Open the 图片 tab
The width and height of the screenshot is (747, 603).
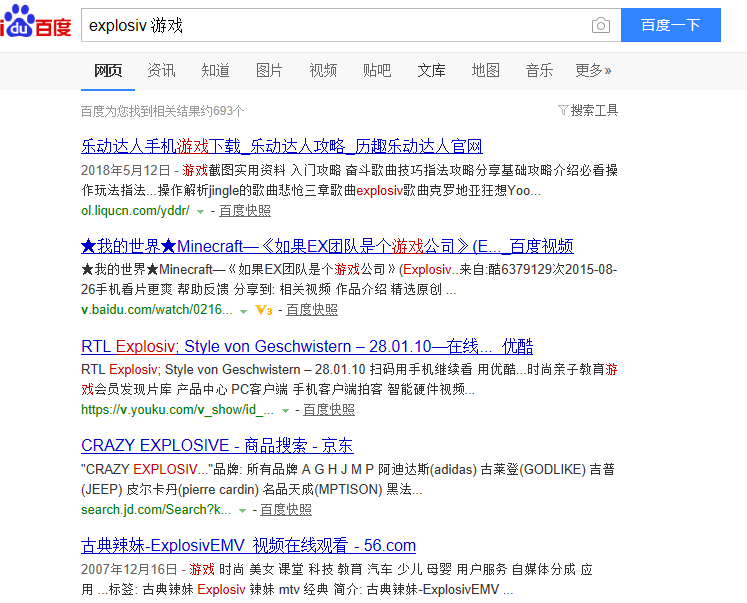(269, 70)
